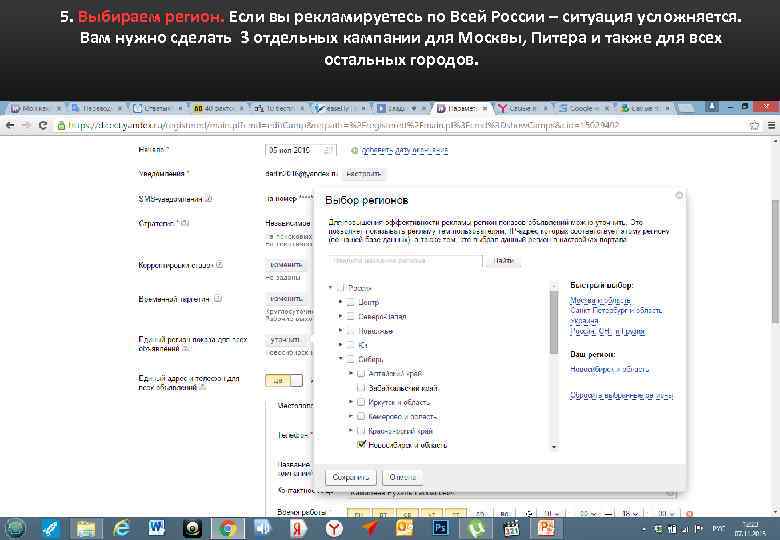Close the region selection dialog with X

point(679,195)
